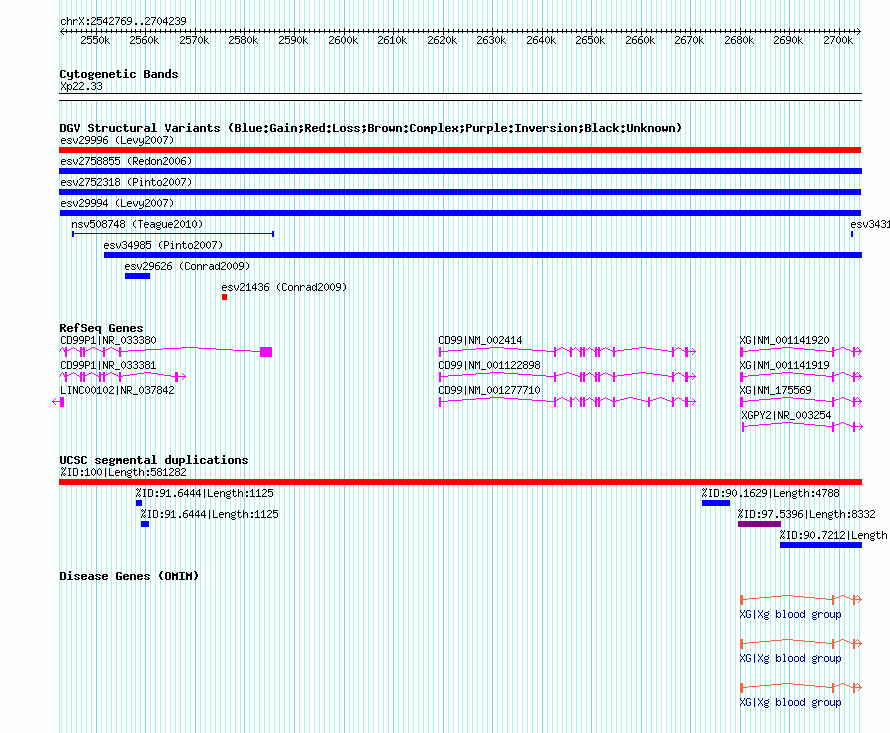Click the blue gain bar under esv2752318
Viewport: 890px width, 733px height.
click(460, 192)
